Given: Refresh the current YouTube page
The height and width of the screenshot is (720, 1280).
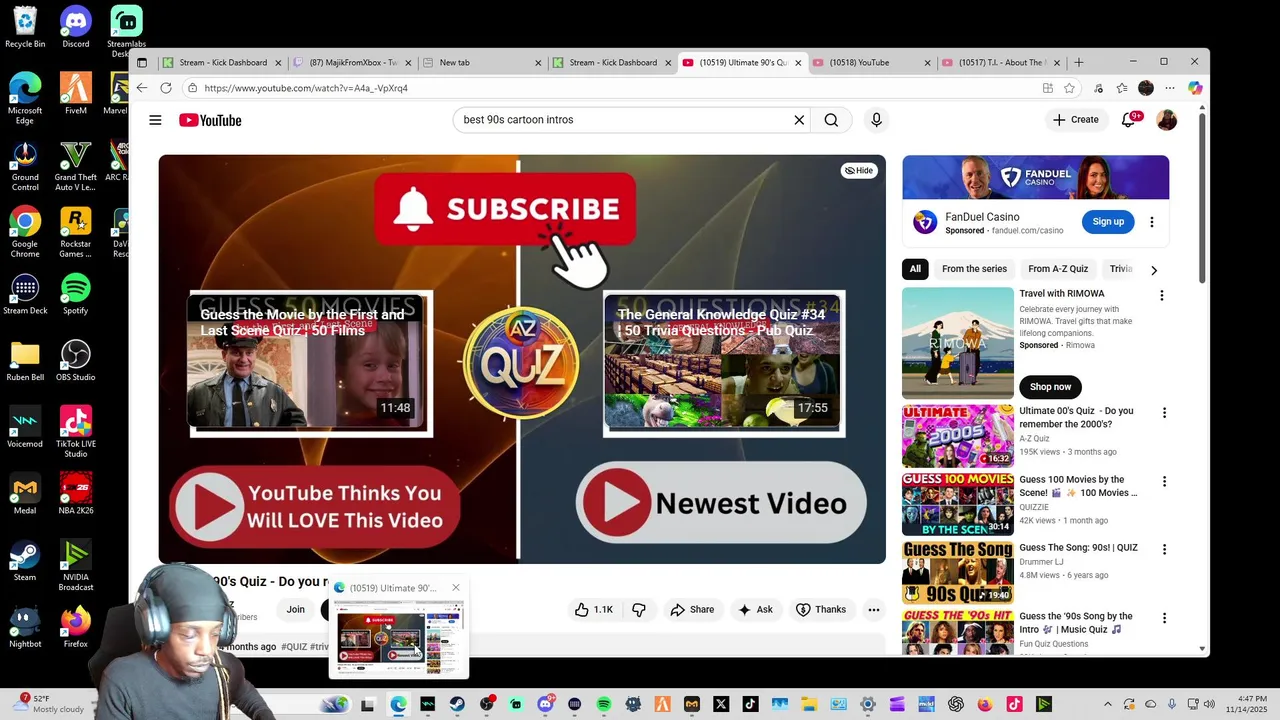Looking at the screenshot, I should (166, 88).
